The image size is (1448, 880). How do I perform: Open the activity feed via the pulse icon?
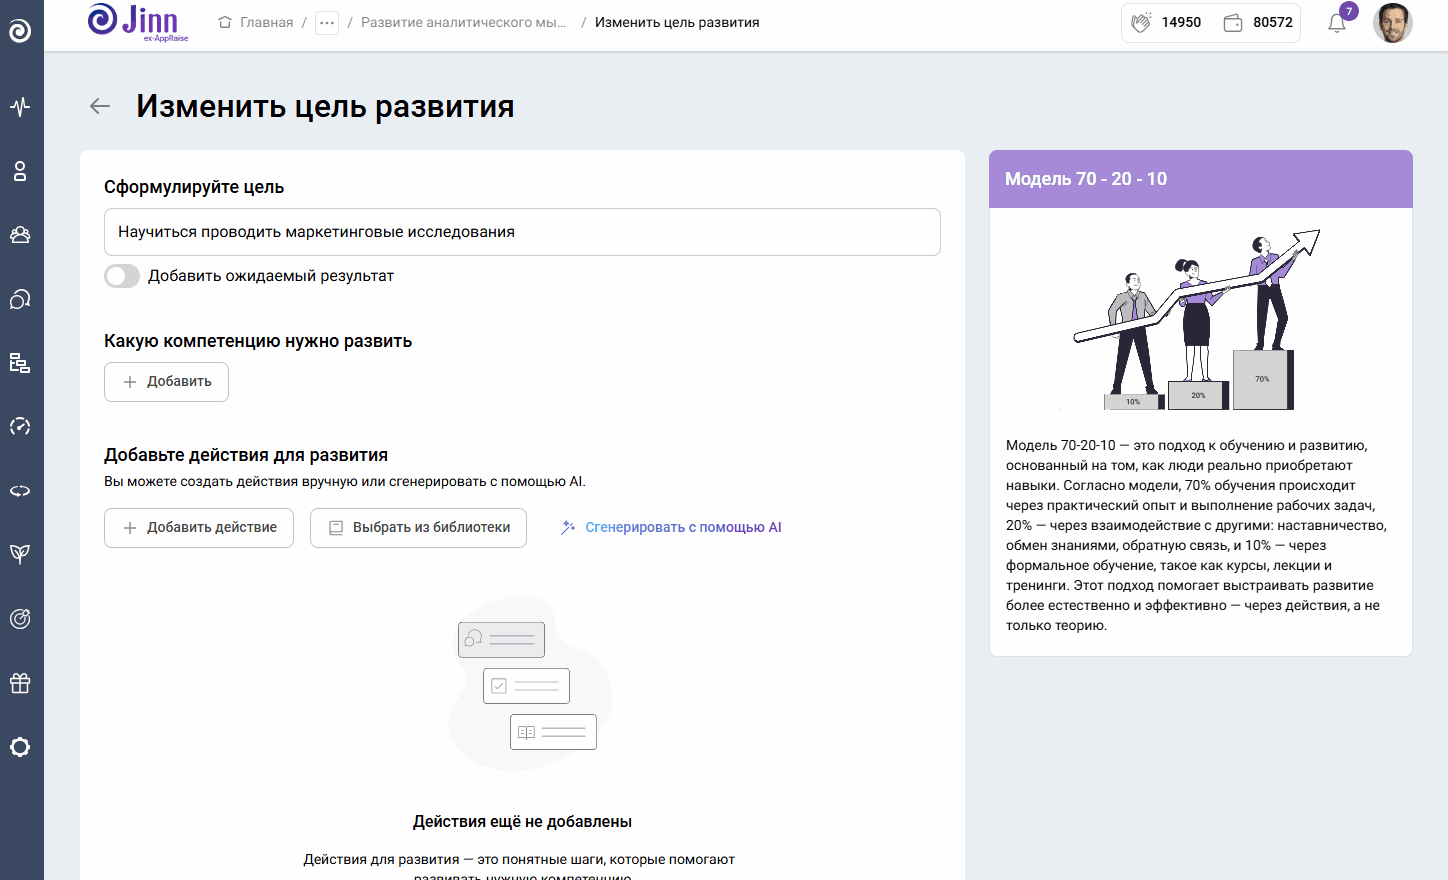20,106
